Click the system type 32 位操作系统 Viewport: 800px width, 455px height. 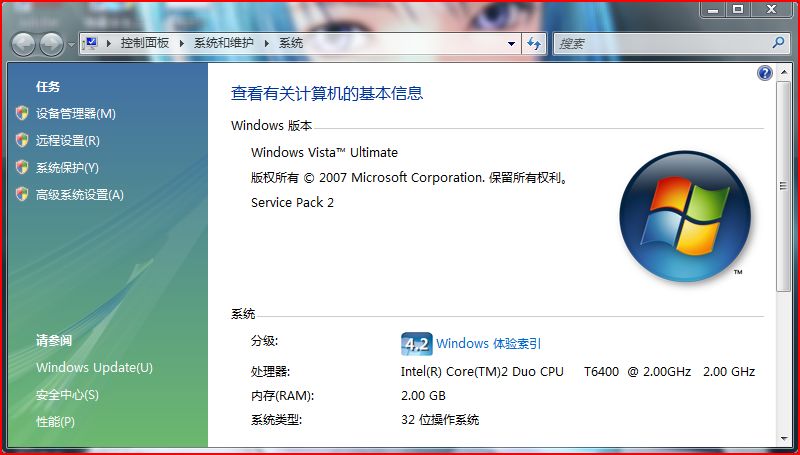(x=440, y=420)
